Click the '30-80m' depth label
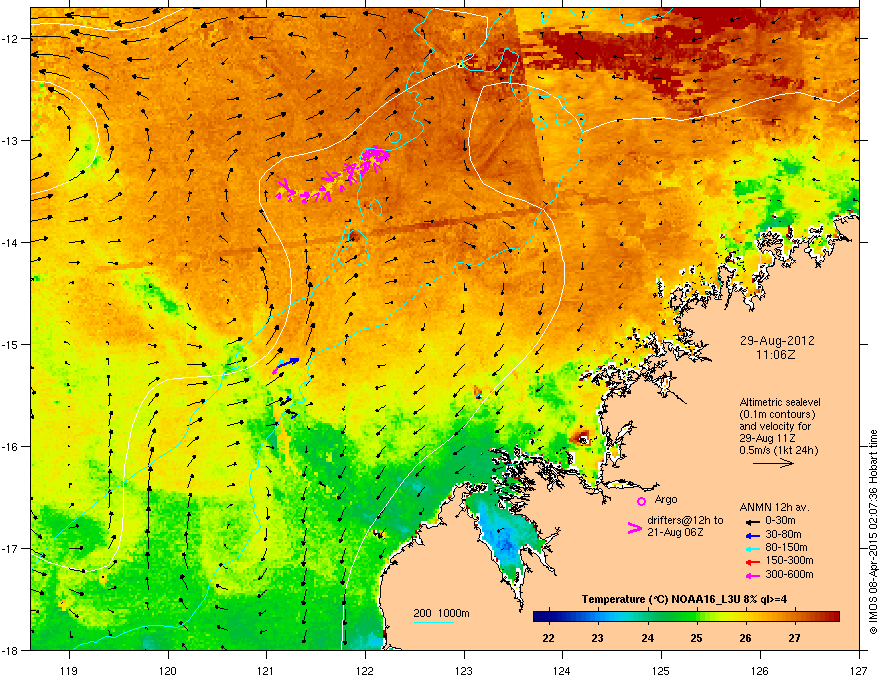This screenshot has width=880, height=680. pyautogui.click(x=783, y=534)
